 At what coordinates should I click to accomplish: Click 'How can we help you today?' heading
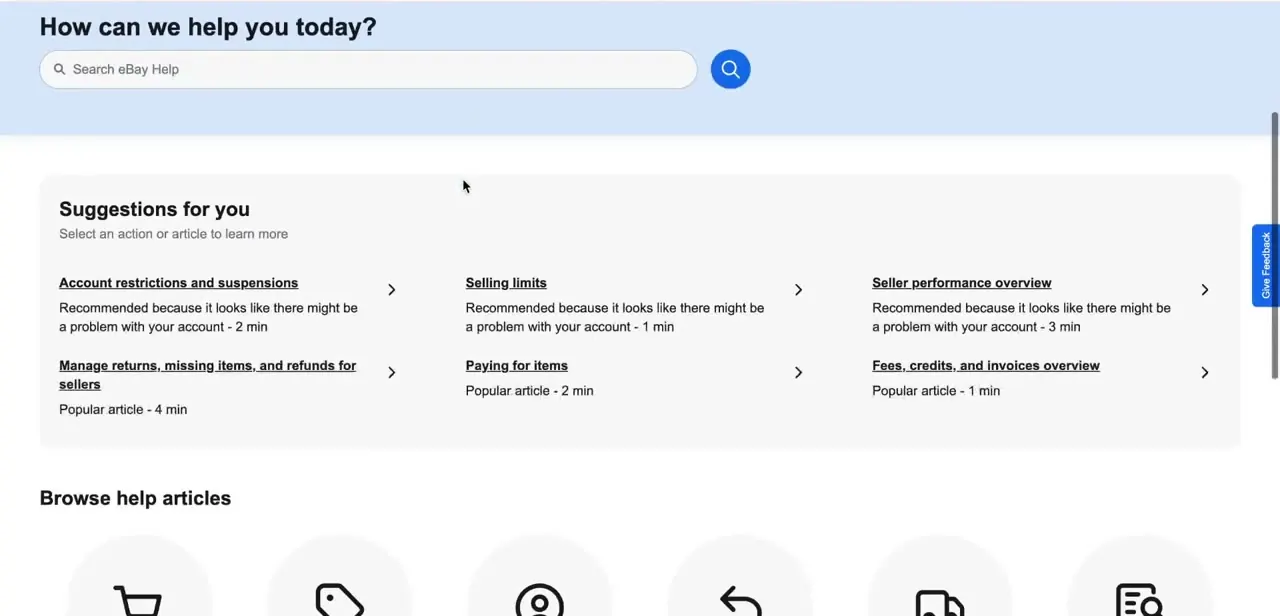point(208,27)
